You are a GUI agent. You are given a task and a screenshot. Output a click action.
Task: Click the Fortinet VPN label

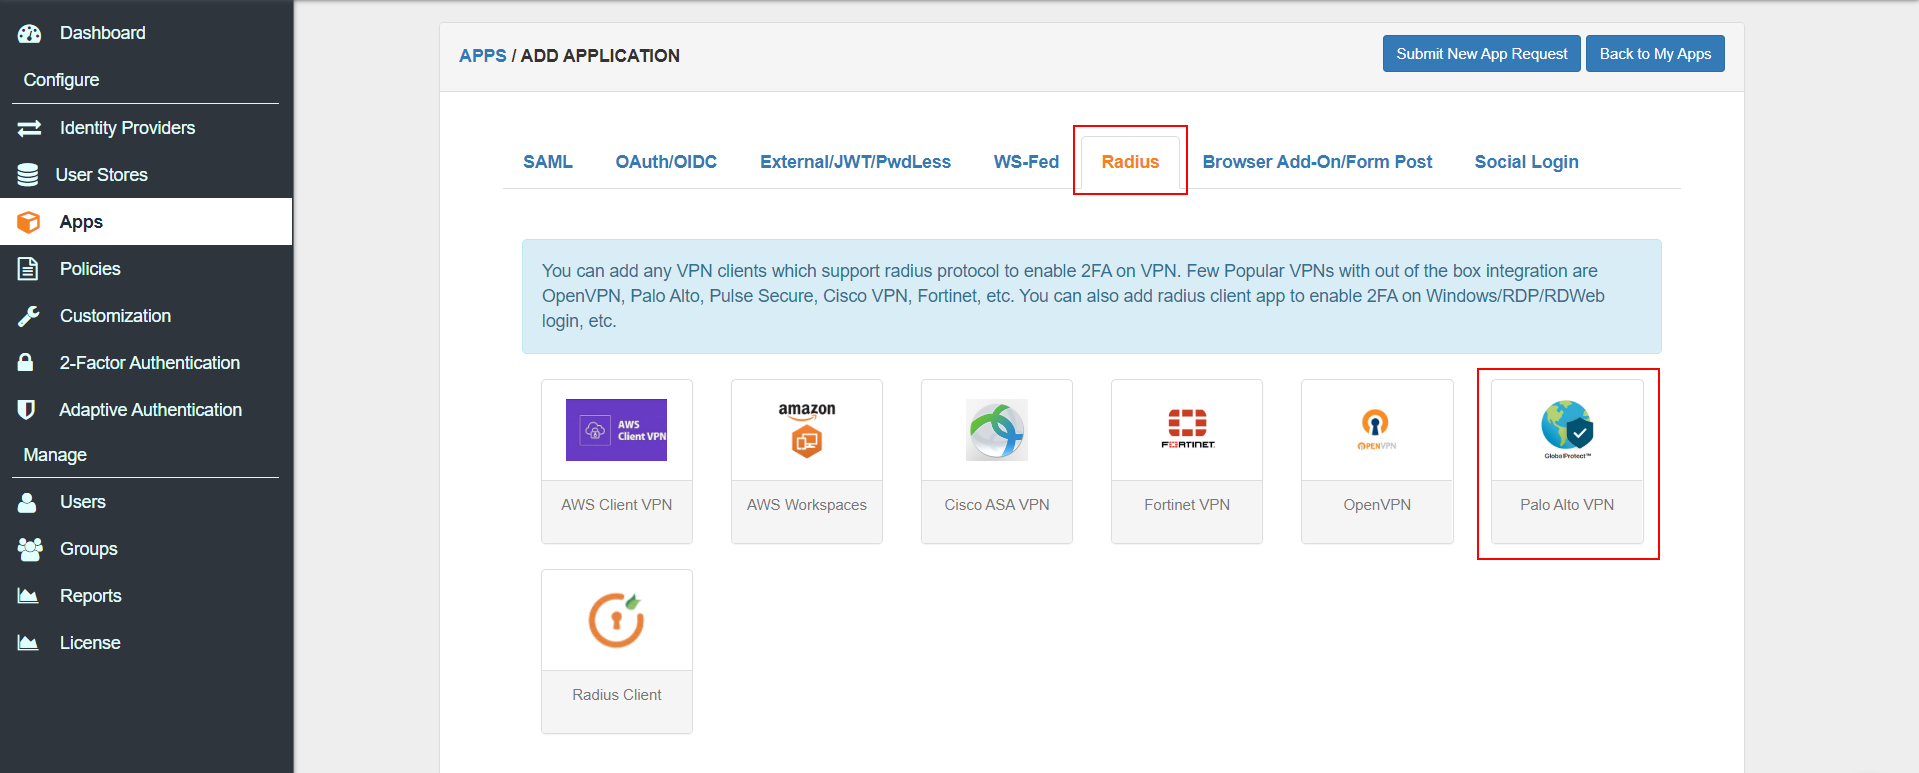1187,505
